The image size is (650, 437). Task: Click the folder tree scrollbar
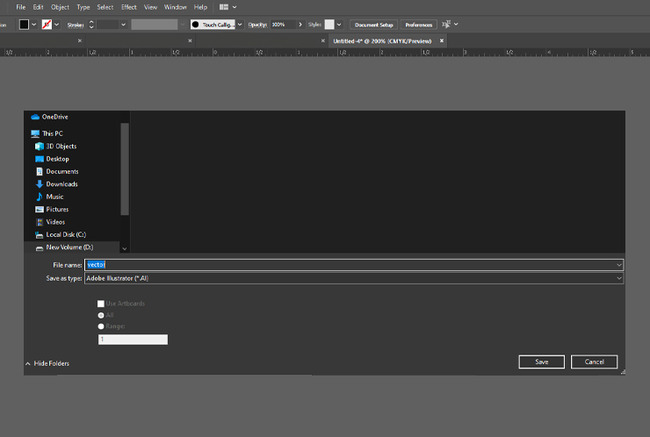[124, 169]
